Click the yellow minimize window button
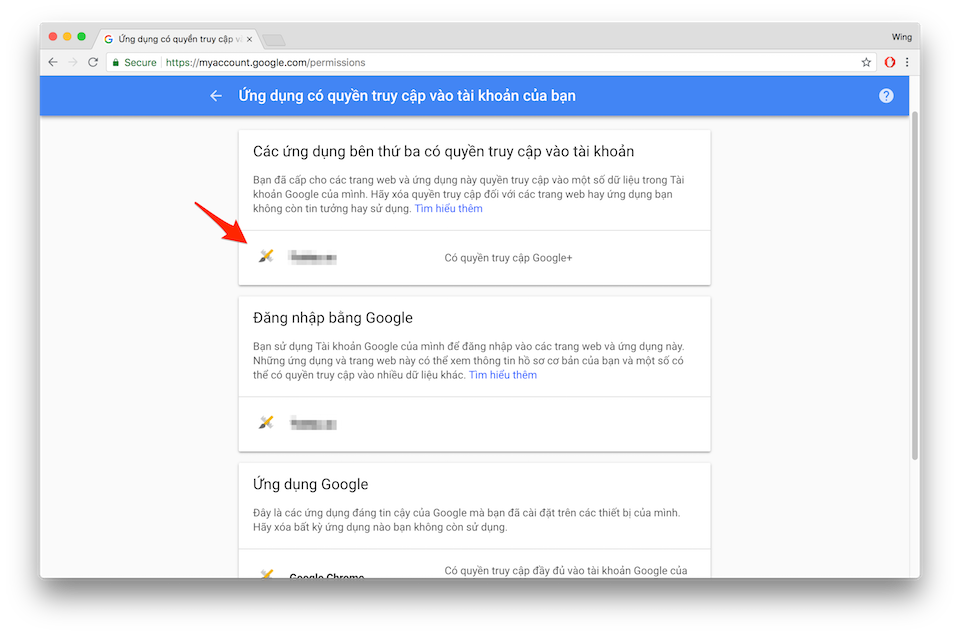Image resolution: width=960 pixels, height=635 pixels. tap(67, 37)
